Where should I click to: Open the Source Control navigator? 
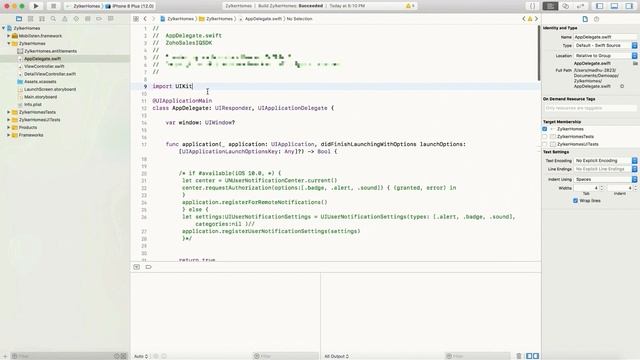pyautogui.click(x=30, y=19)
